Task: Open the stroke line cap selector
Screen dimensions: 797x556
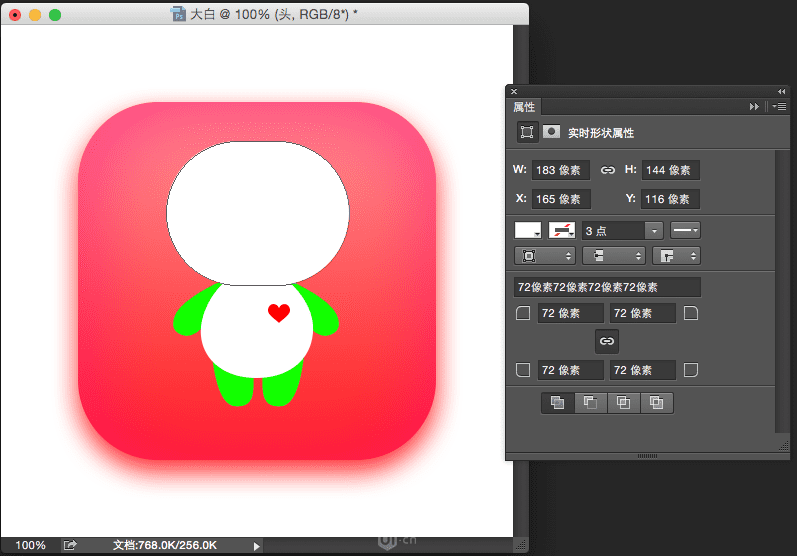Action: pos(614,256)
